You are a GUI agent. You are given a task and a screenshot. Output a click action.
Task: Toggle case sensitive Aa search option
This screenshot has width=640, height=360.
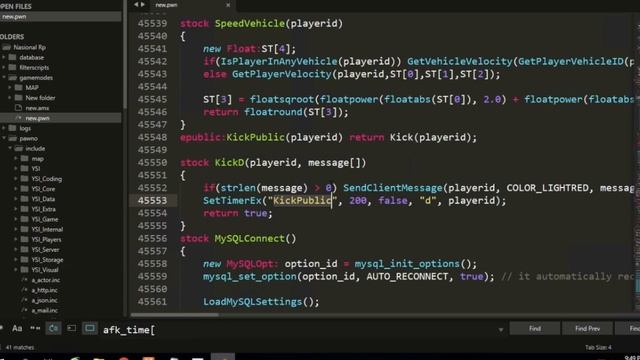point(17,328)
